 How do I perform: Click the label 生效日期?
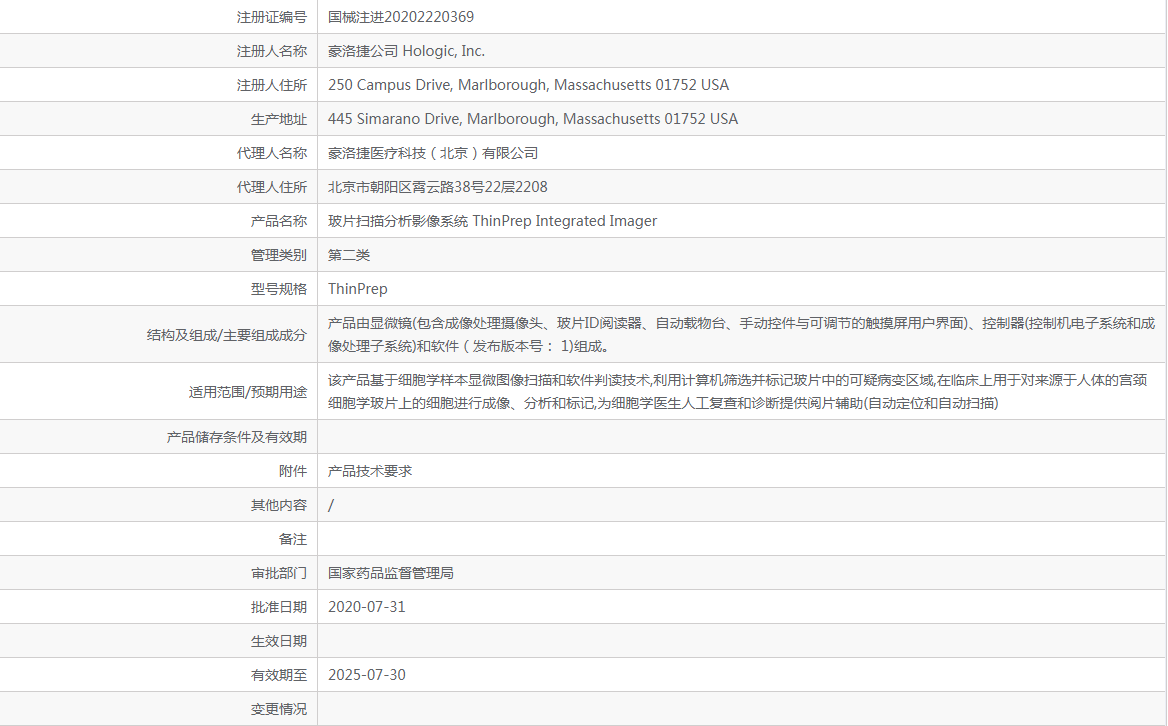click(279, 641)
